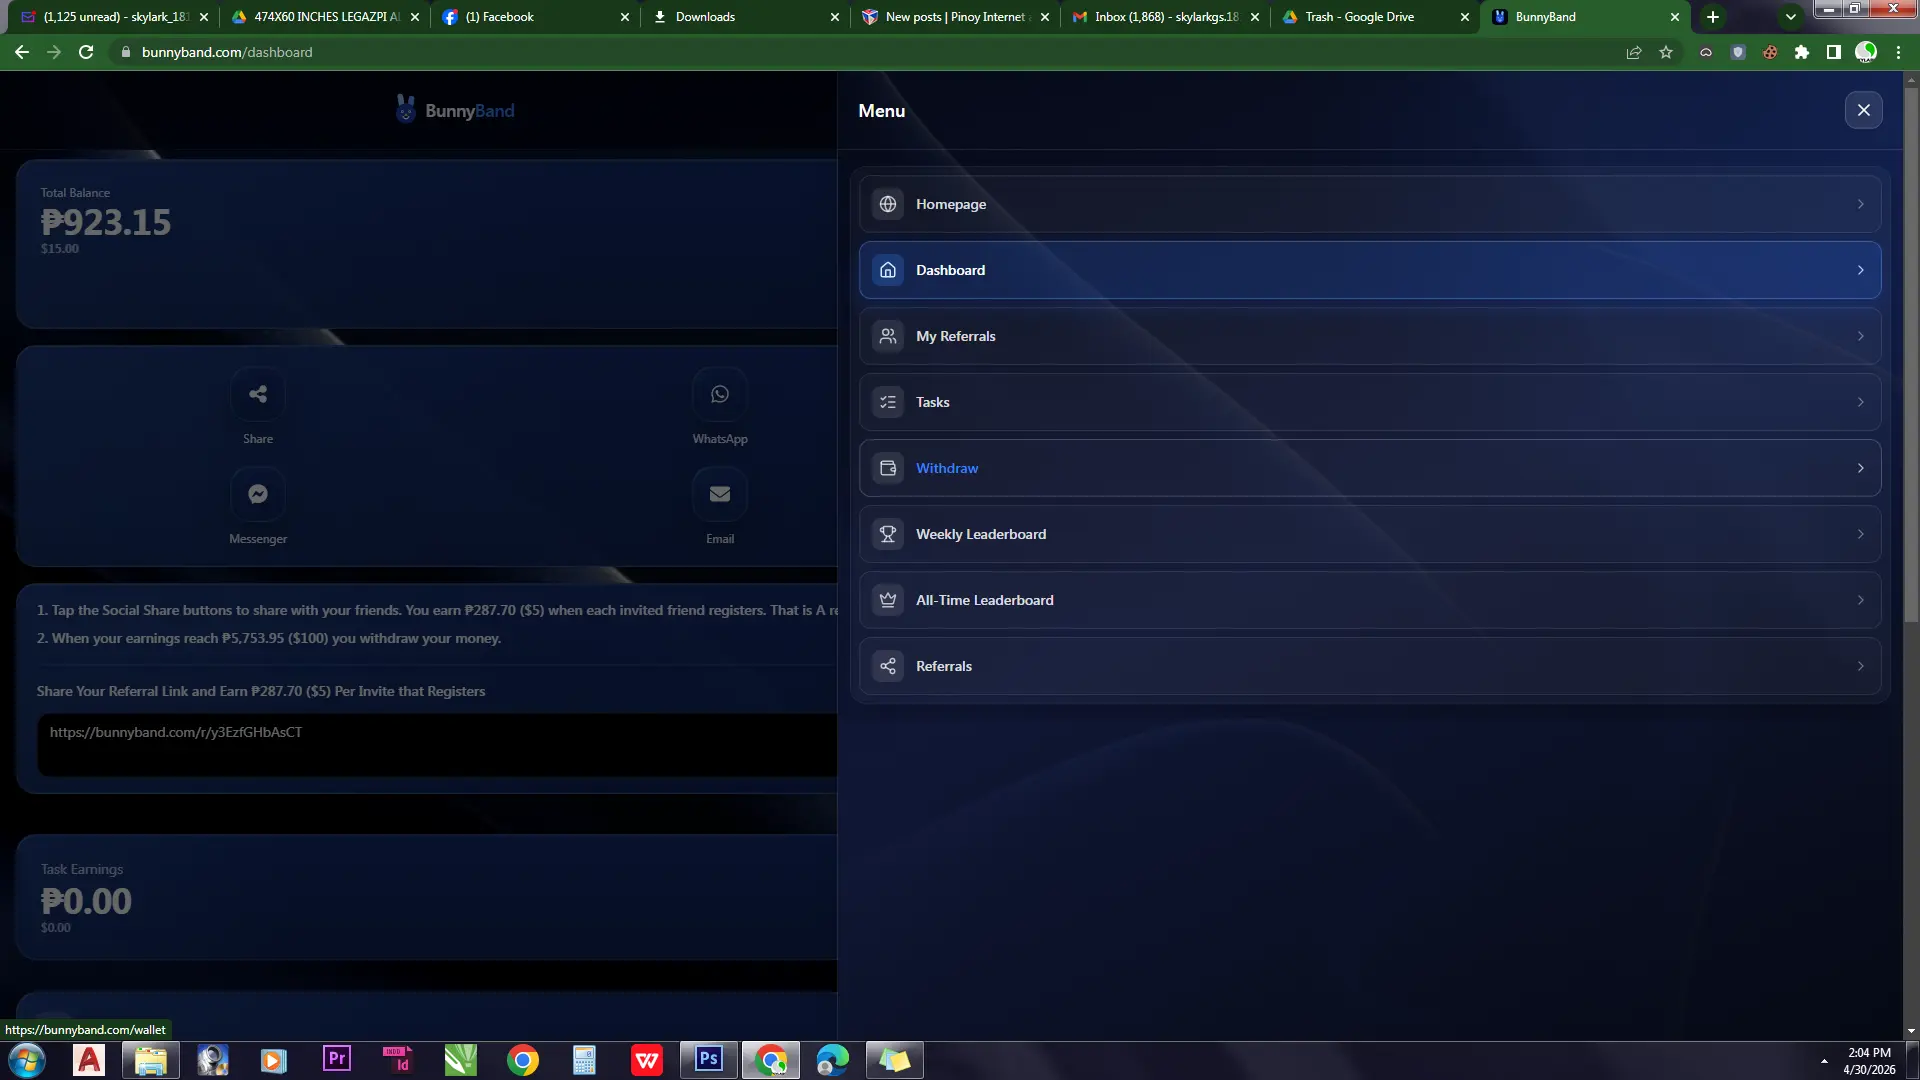Switch to the Downloads tab
1920x1080 pixels.
745,17
